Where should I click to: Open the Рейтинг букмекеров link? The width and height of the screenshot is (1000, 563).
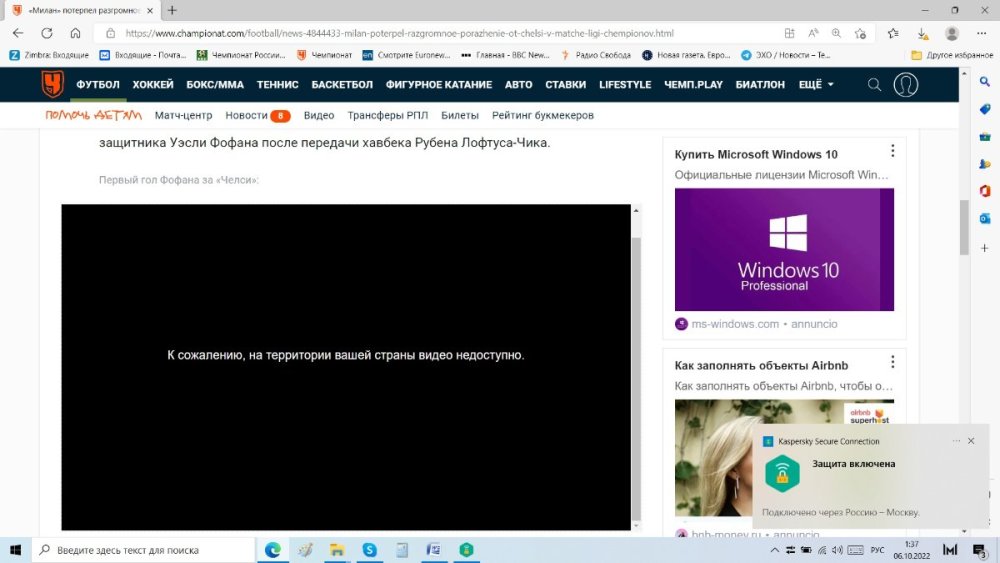point(543,115)
